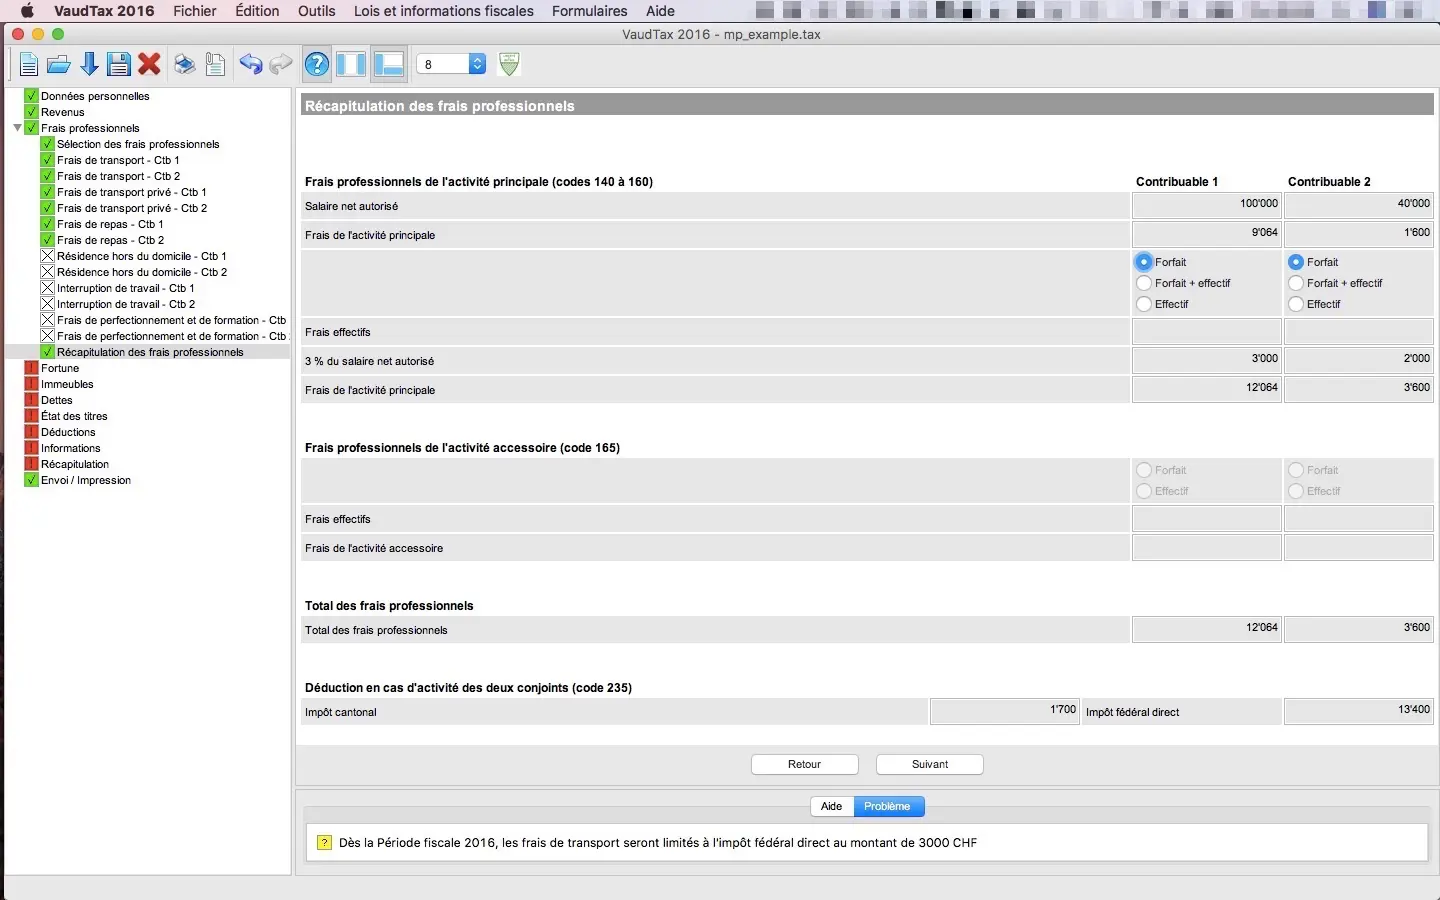Click the status icon beside Dettes

tap(31, 400)
